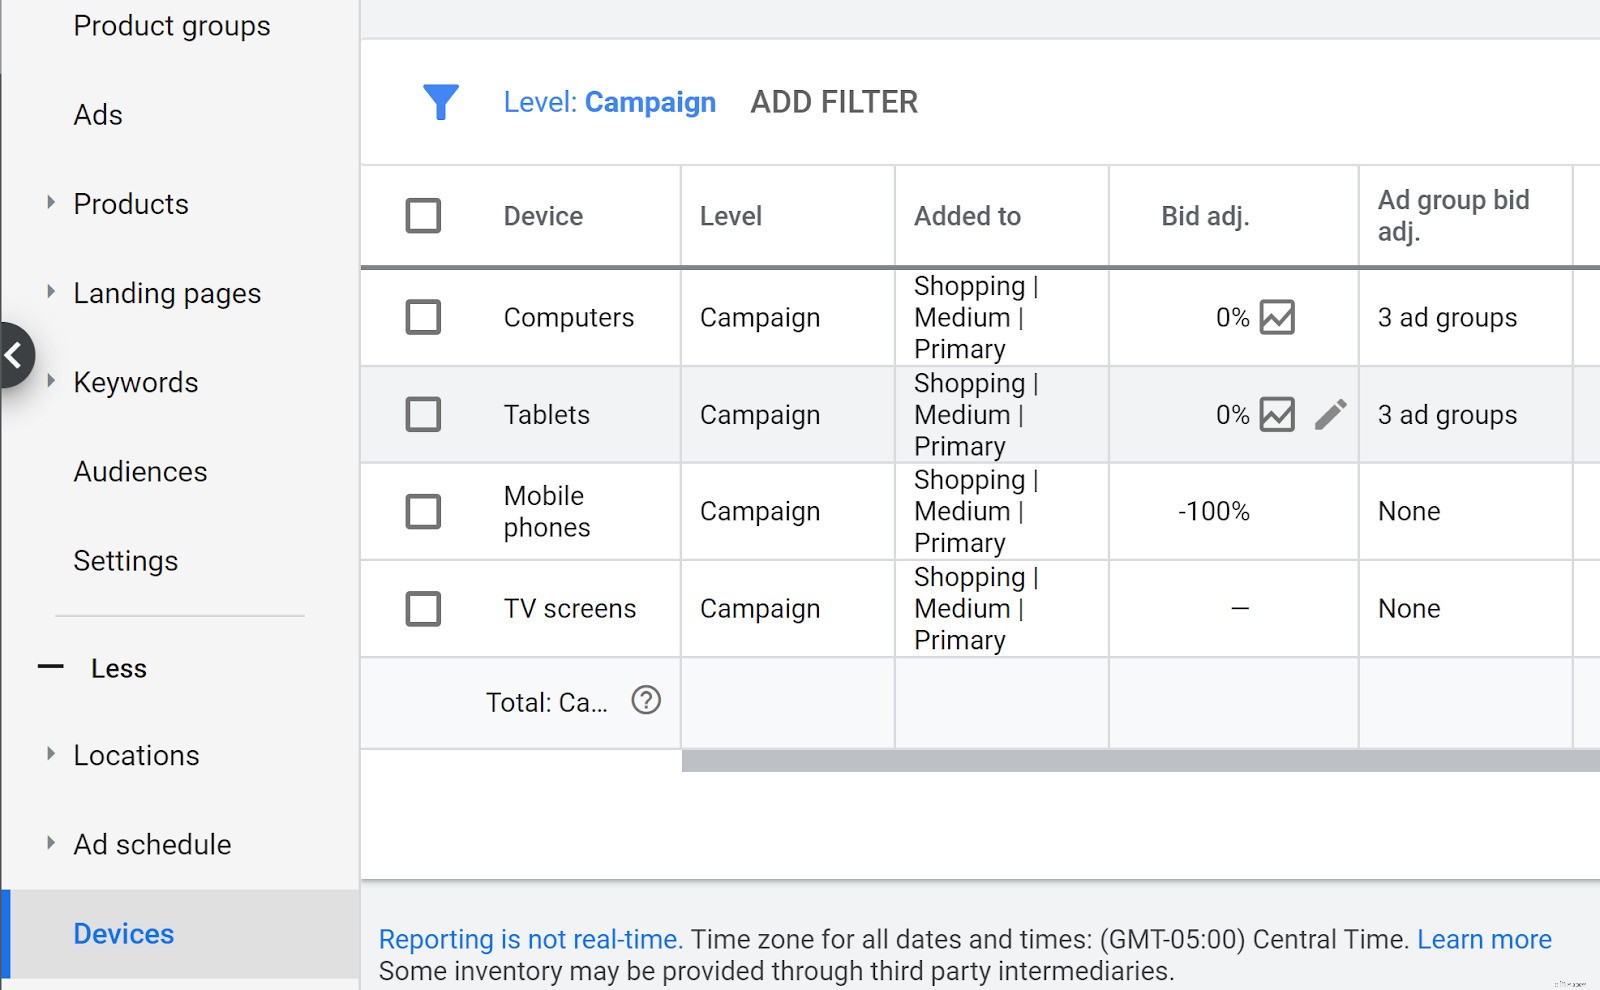Open the Settings page in sidebar

pos(126,560)
